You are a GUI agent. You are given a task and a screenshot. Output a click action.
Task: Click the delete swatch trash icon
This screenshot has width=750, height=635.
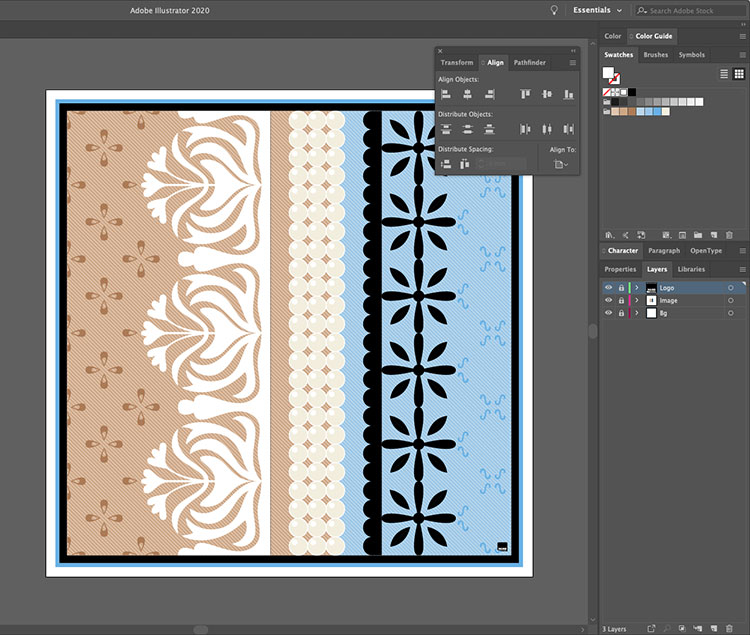[x=728, y=235]
